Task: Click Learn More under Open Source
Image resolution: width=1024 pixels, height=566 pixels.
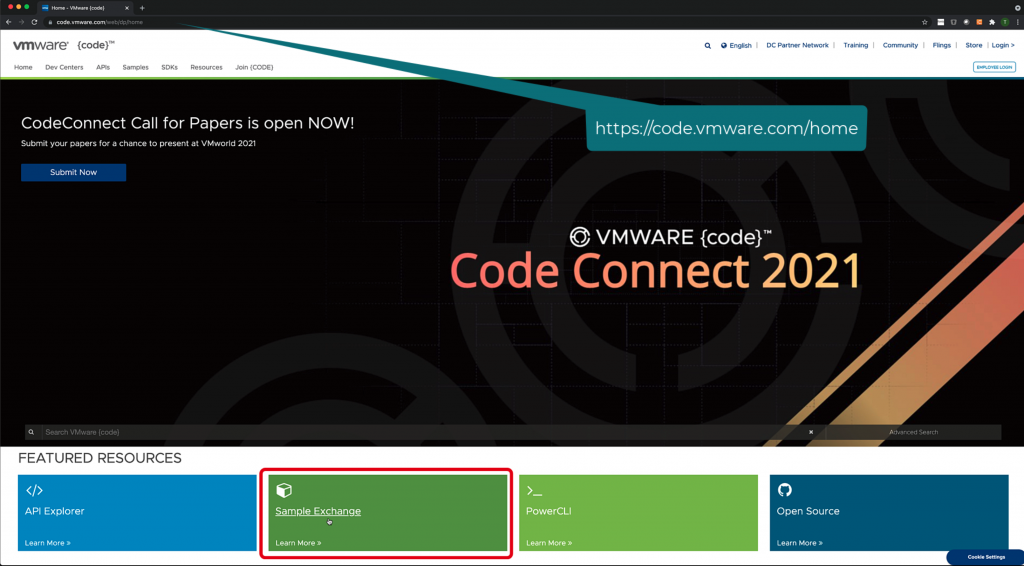Action: pos(800,543)
